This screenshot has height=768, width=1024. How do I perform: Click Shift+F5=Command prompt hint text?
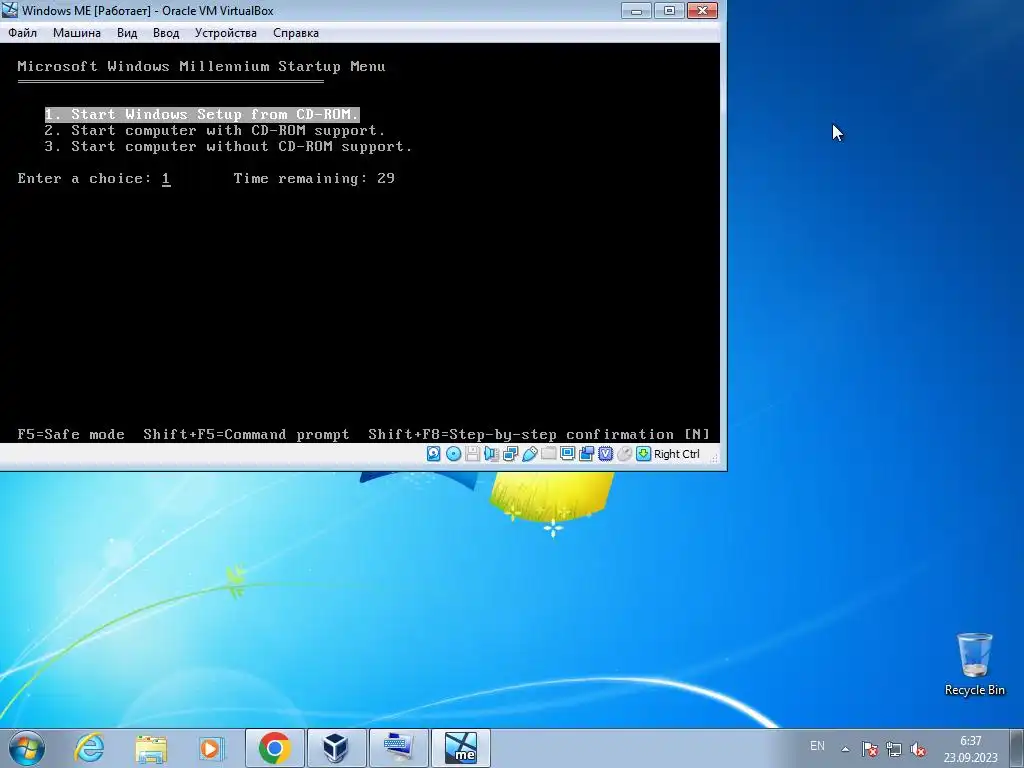click(x=246, y=434)
